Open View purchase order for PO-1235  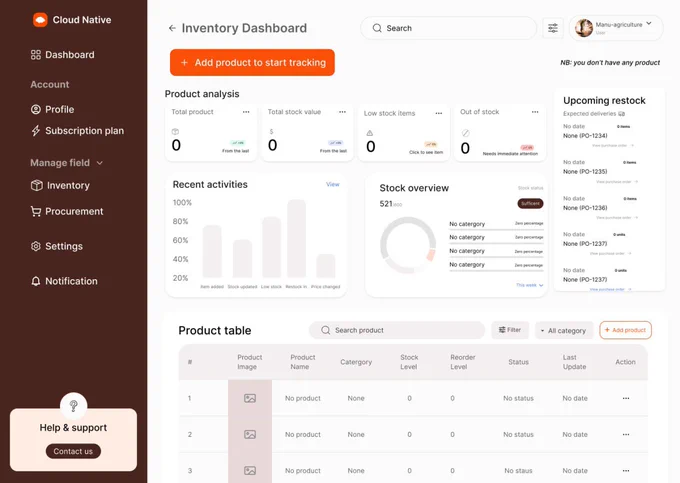point(617,182)
